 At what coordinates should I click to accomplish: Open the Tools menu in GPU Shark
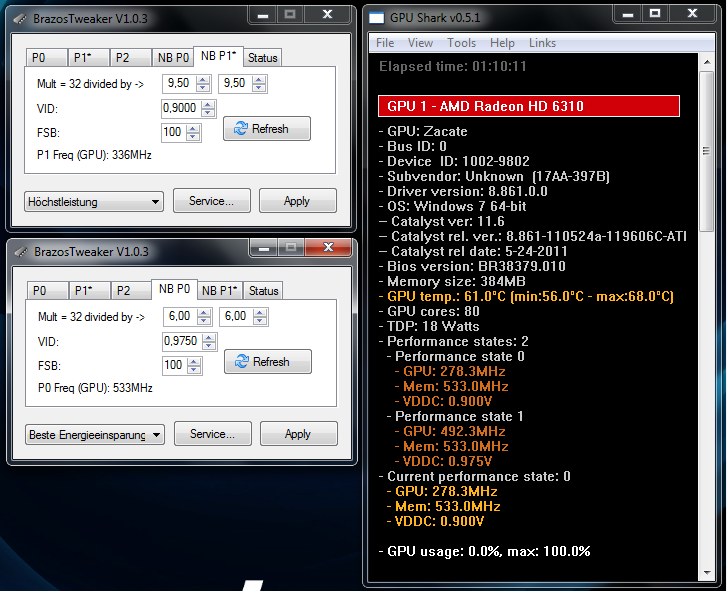(461, 43)
